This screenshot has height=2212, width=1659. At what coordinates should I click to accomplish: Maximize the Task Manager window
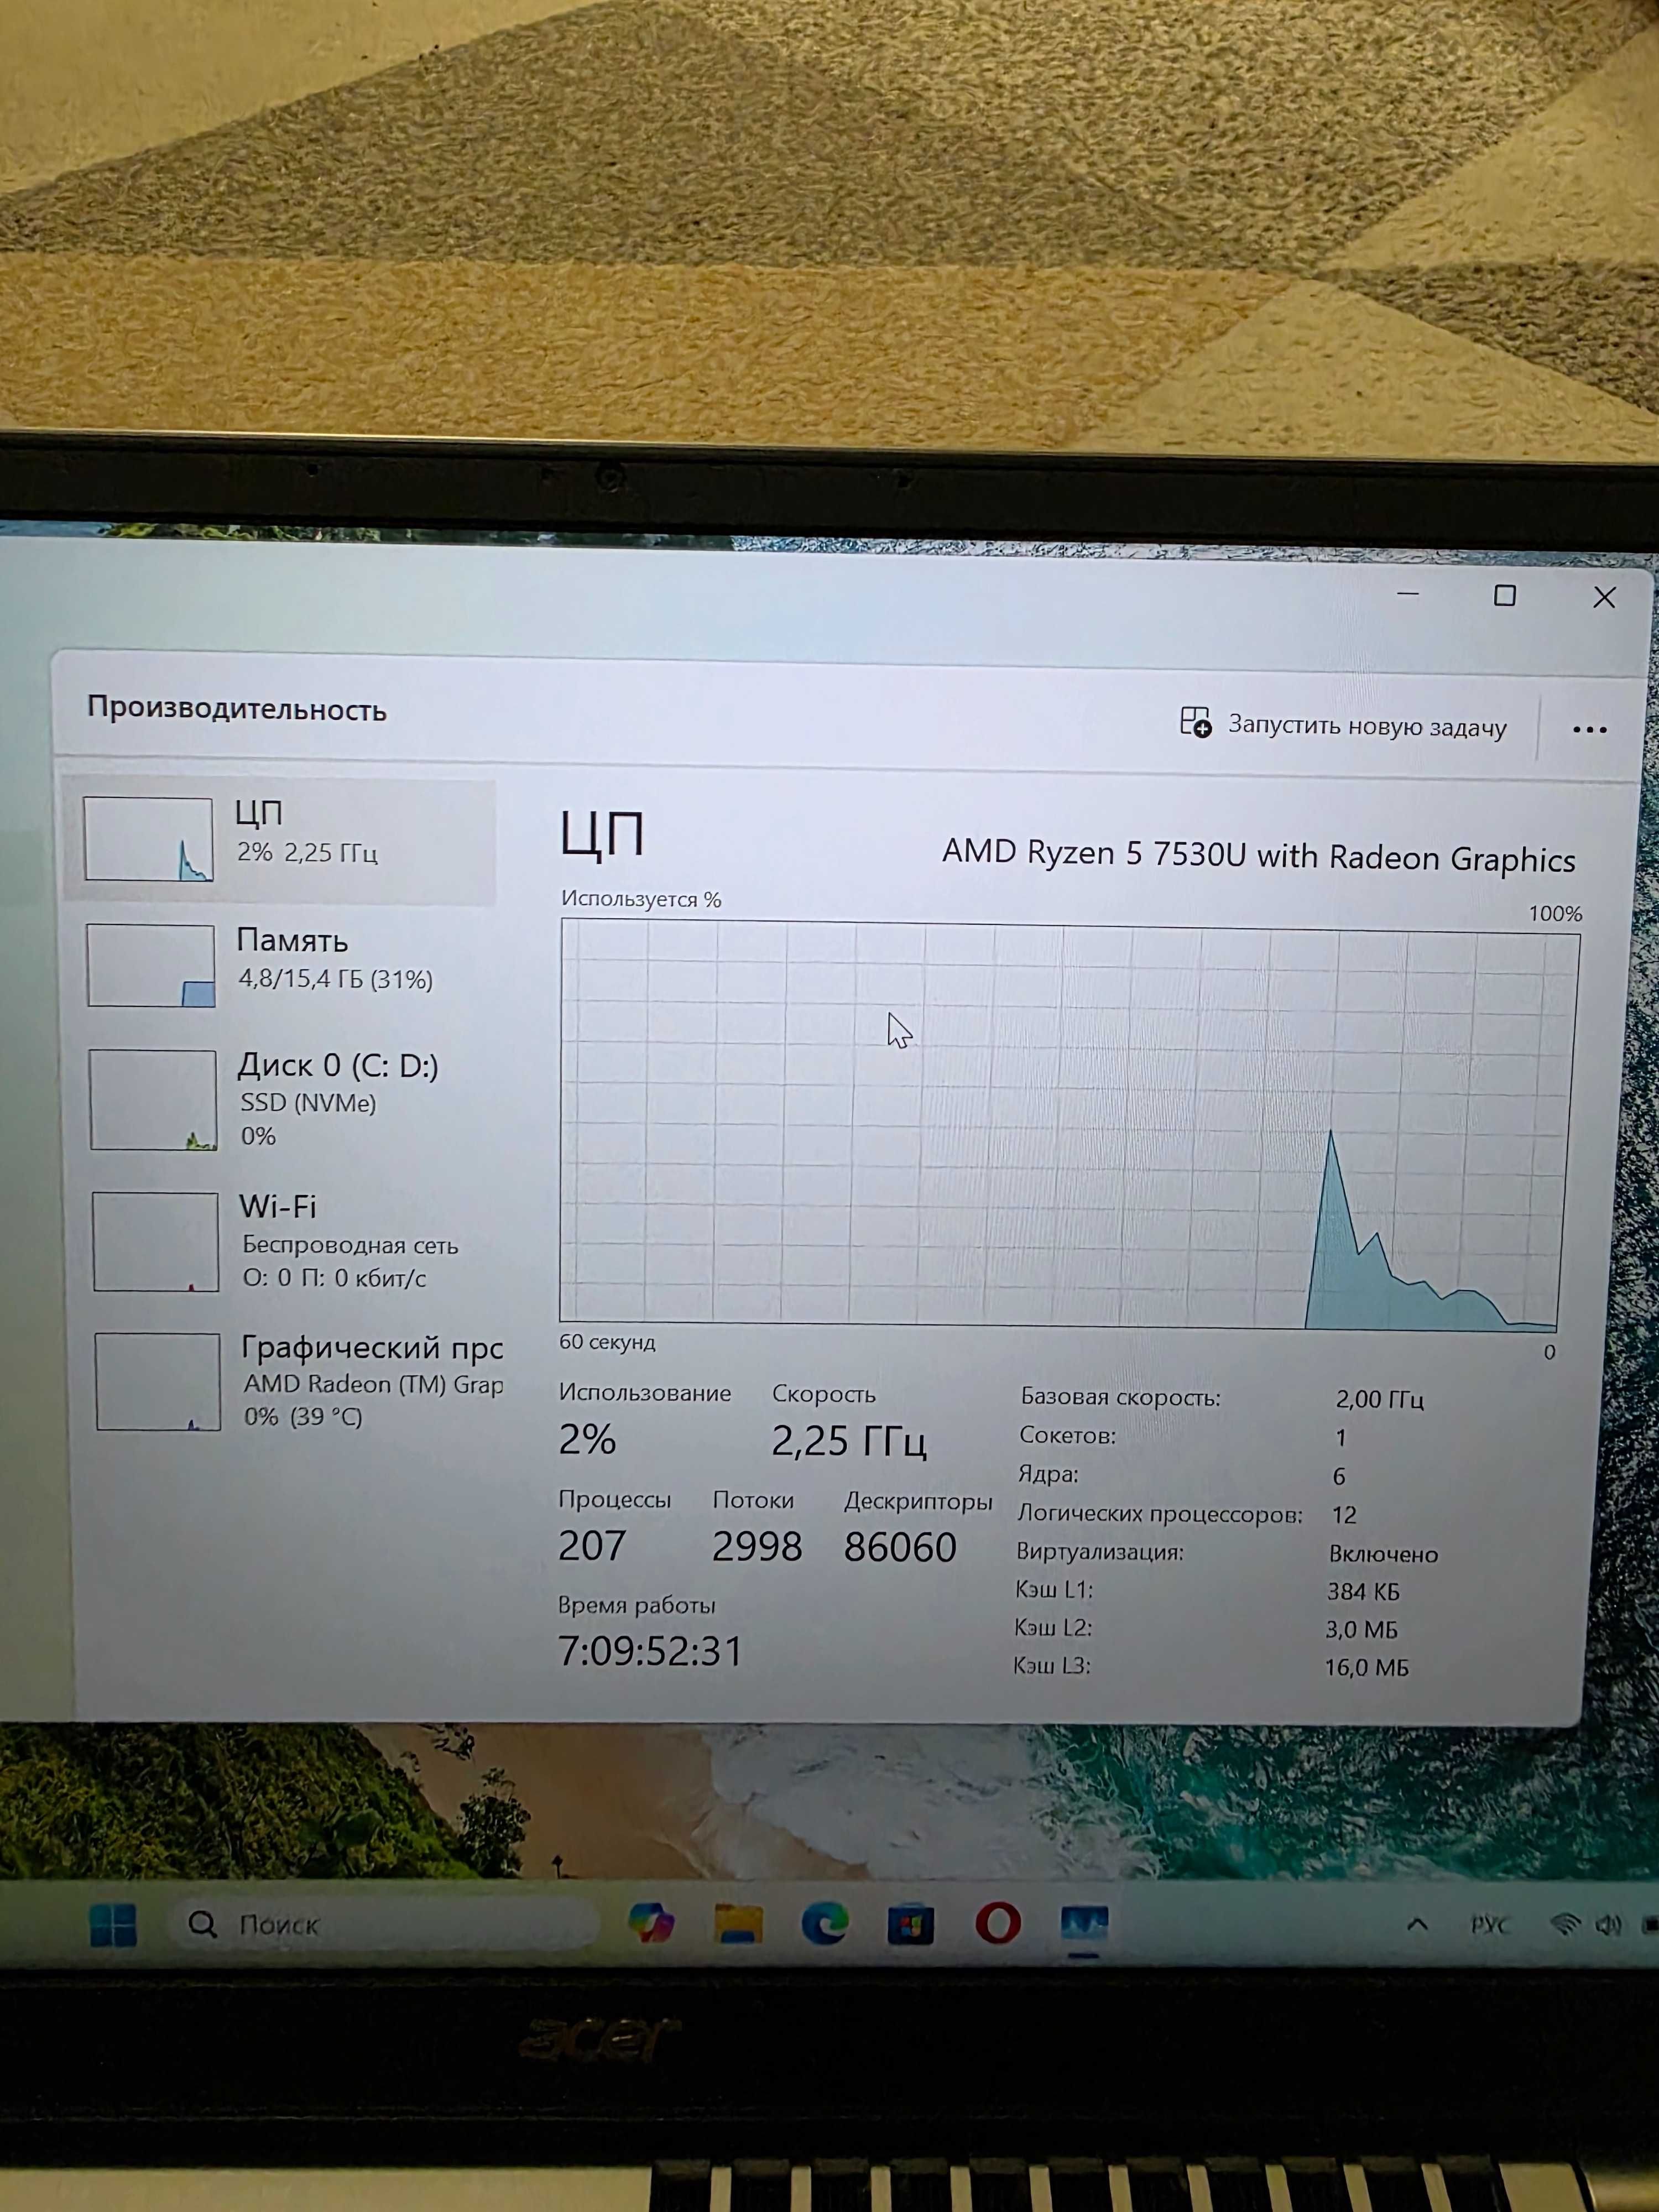tap(1504, 596)
